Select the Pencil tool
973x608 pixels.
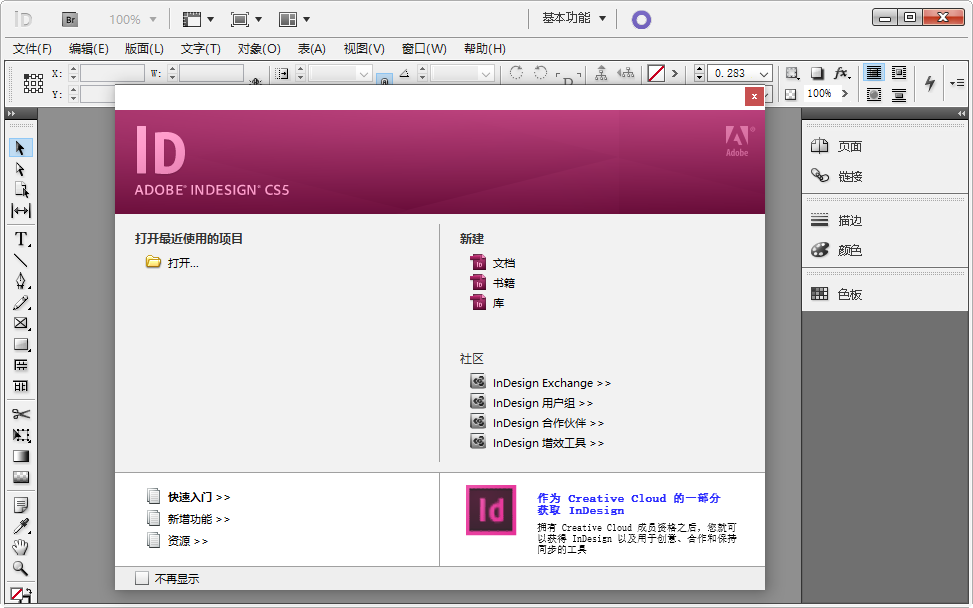pyautogui.click(x=20, y=302)
